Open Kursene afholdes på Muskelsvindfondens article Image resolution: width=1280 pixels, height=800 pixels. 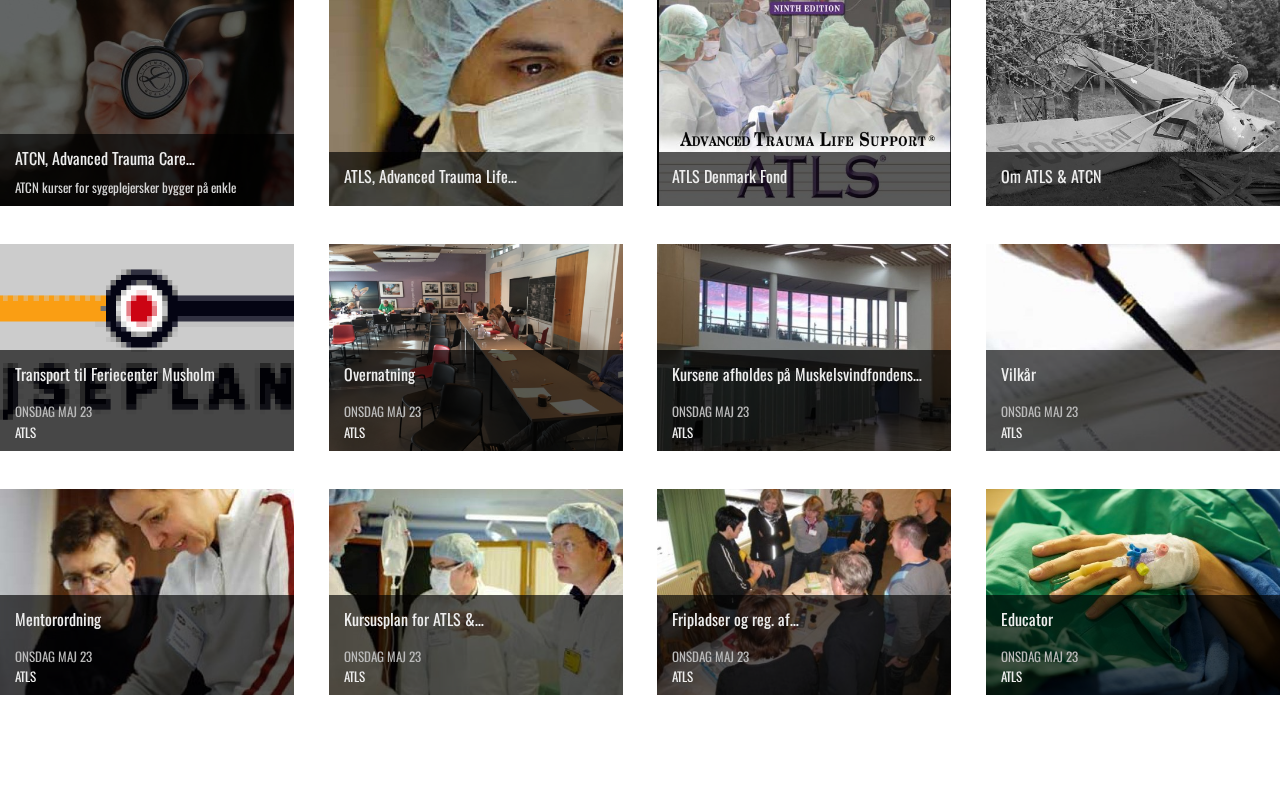[x=797, y=374]
